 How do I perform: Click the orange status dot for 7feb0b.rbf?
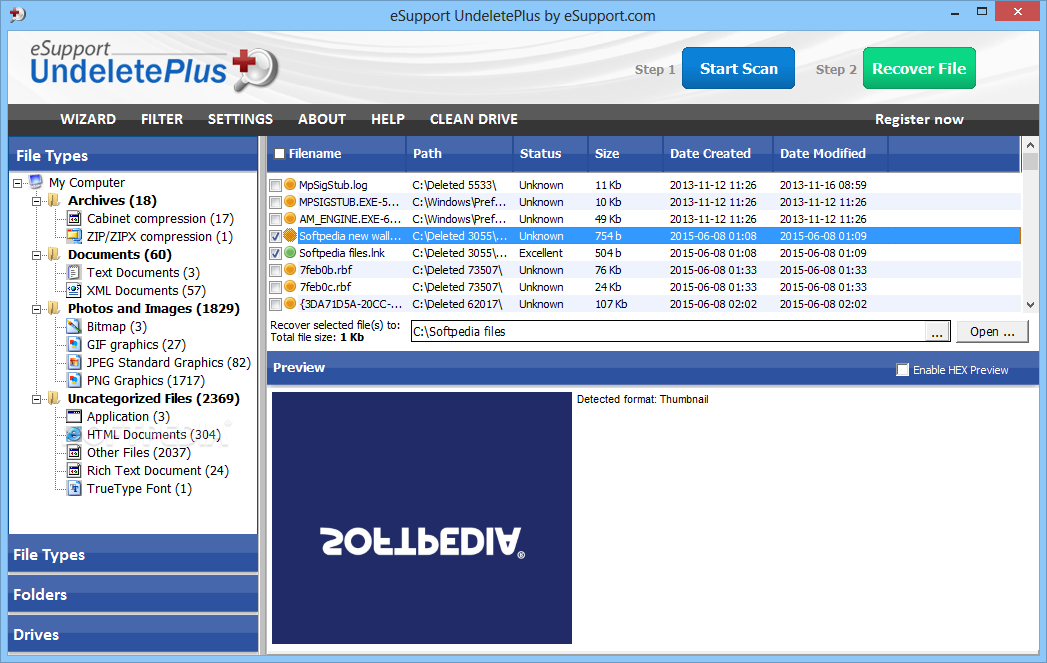click(x=290, y=269)
